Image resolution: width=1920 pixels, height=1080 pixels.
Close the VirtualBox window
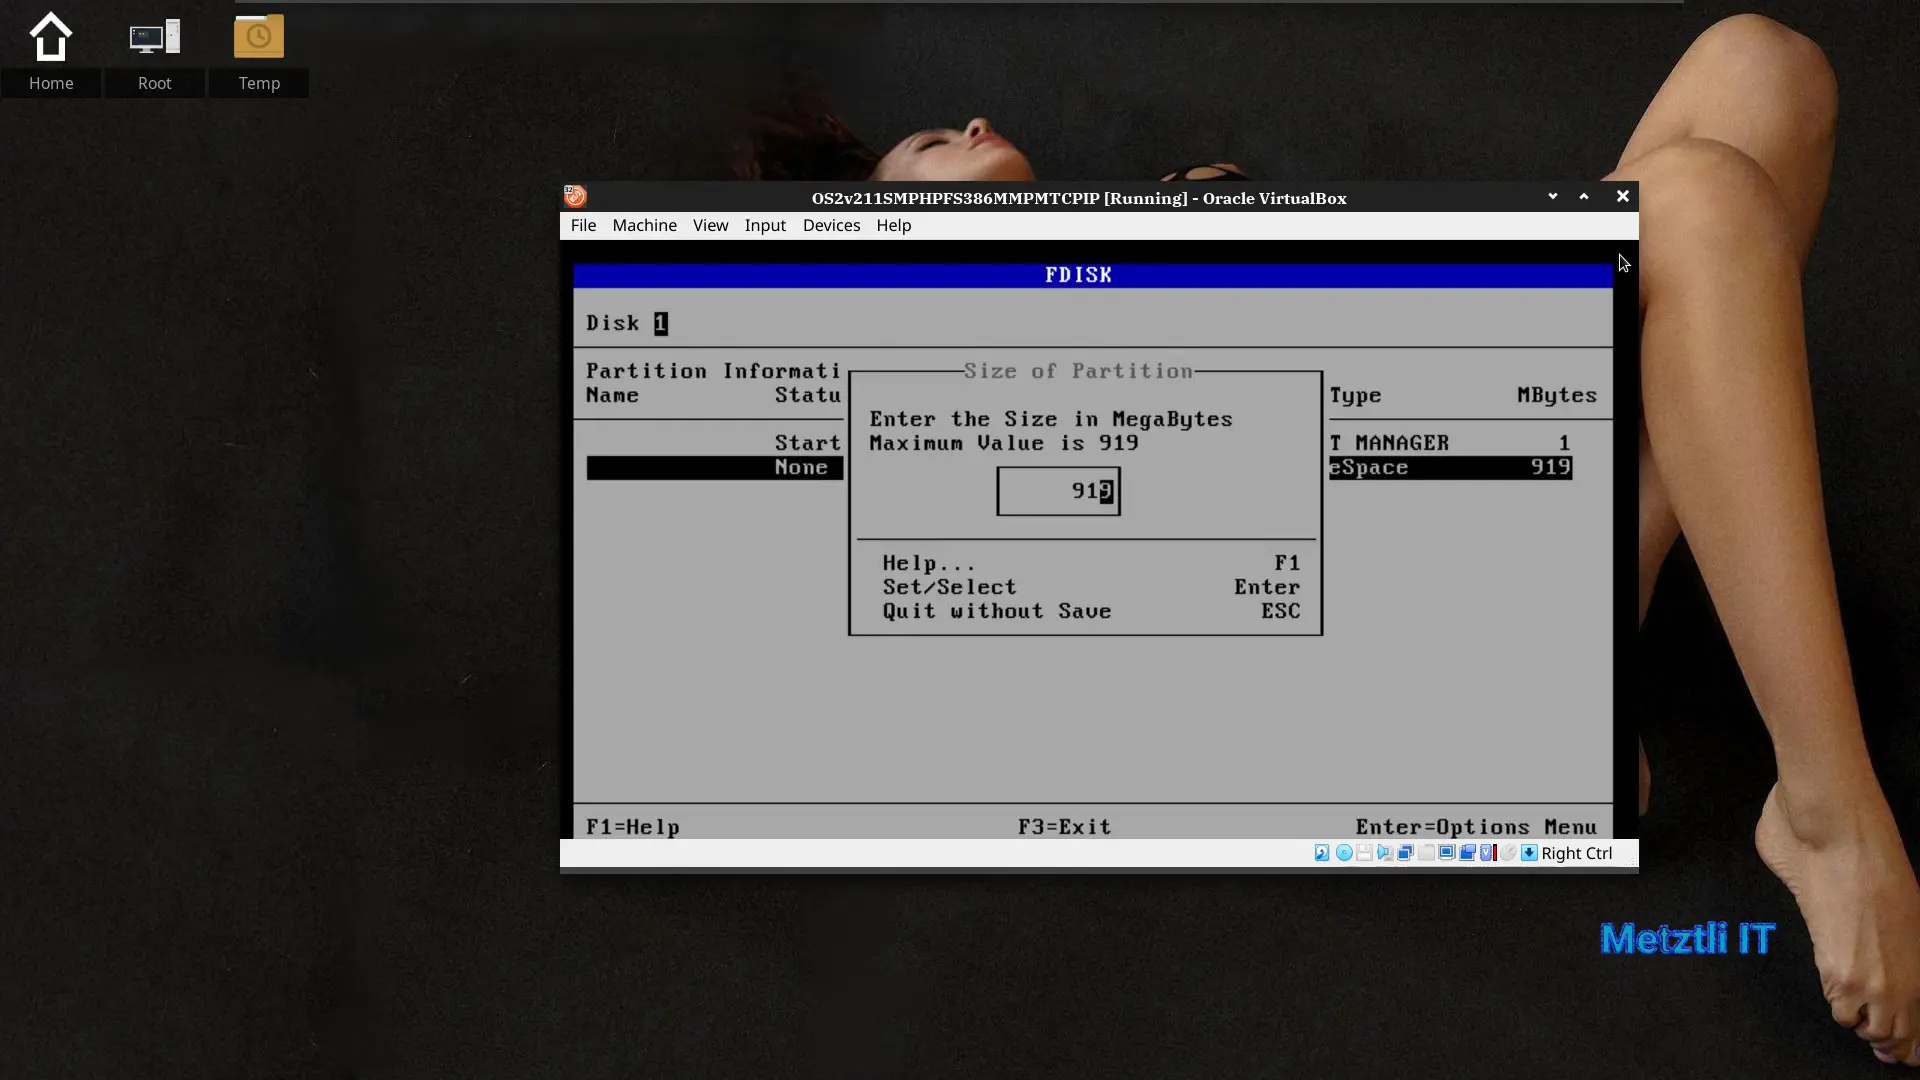click(1622, 196)
